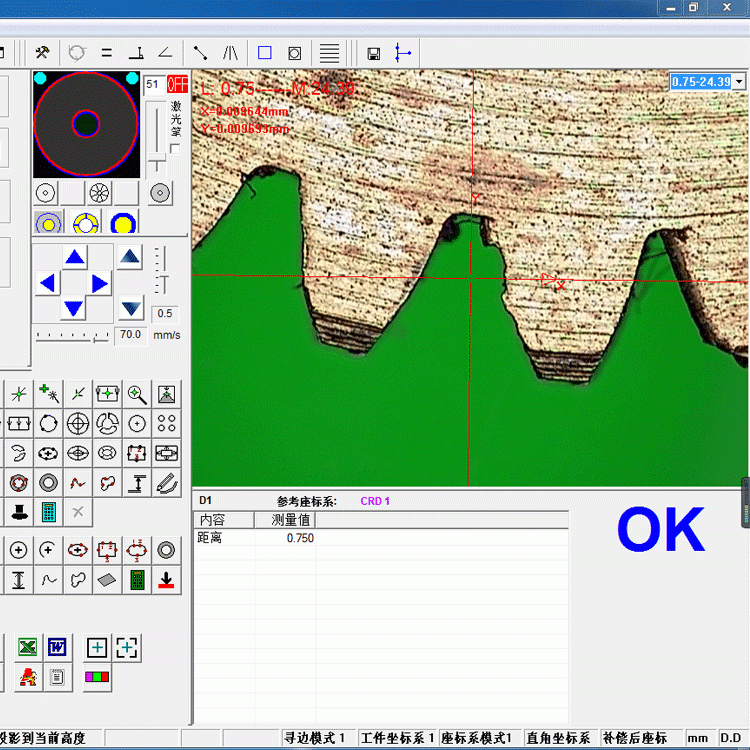
Task: Click the 内容 column header
Action: 212,520
